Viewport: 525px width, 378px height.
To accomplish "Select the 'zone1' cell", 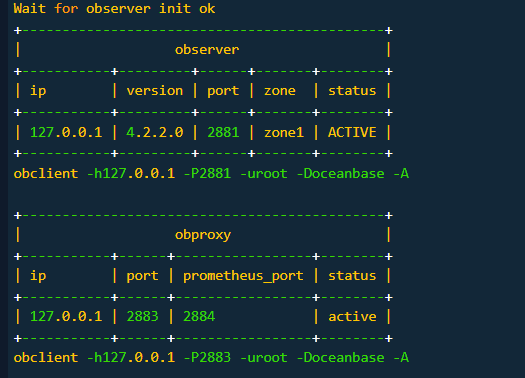I will [284, 132].
